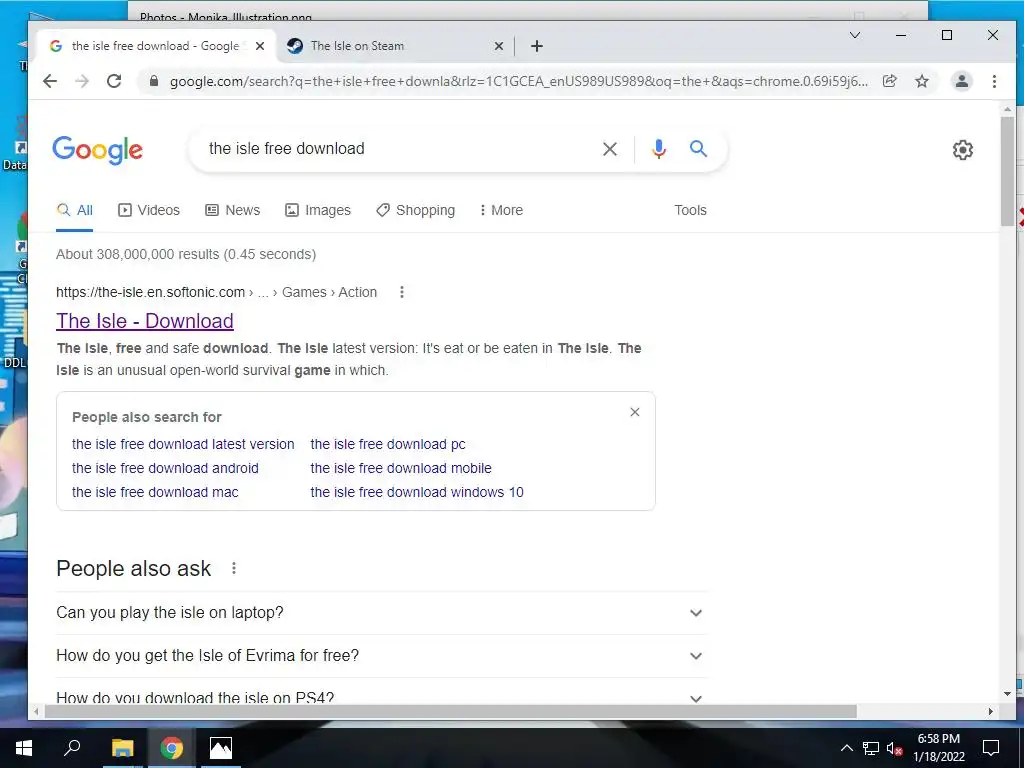The image size is (1024, 768).
Task: Clear the search box with X
Action: pos(610,149)
